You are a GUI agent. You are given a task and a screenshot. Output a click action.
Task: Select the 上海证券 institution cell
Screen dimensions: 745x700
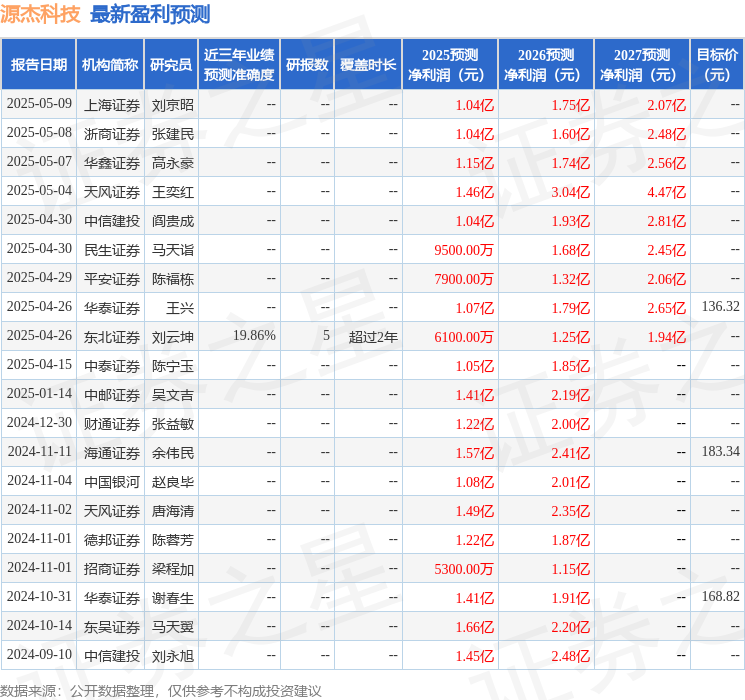(x=112, y=105)
